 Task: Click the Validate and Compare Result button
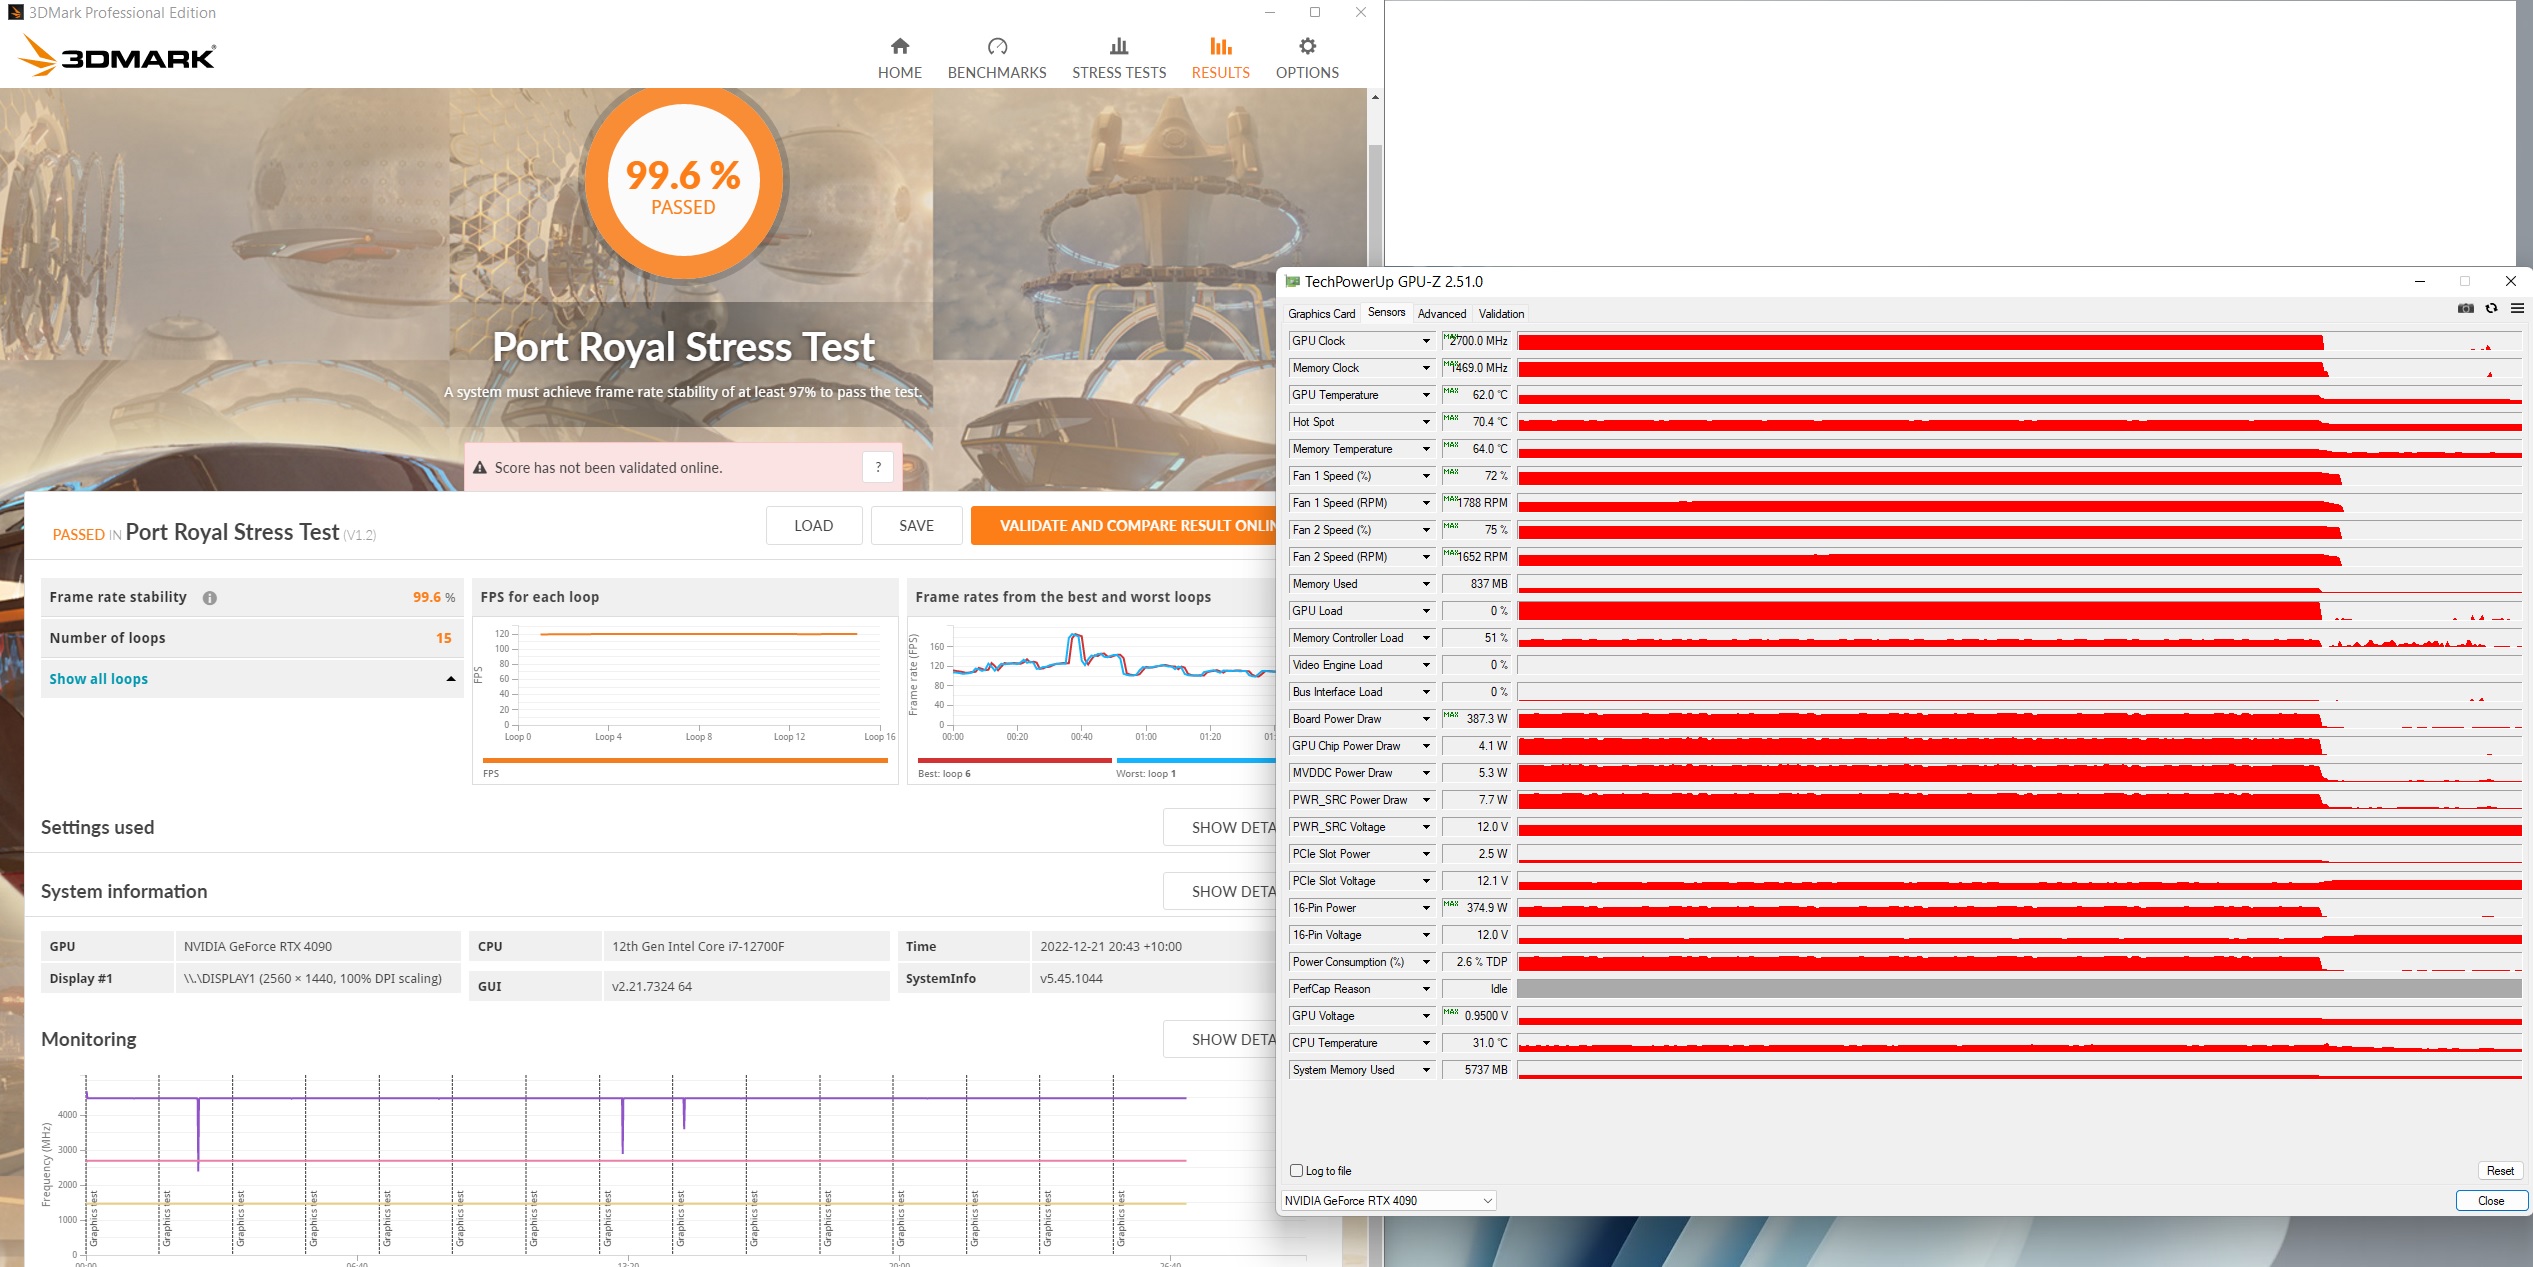pos(1125,526)
